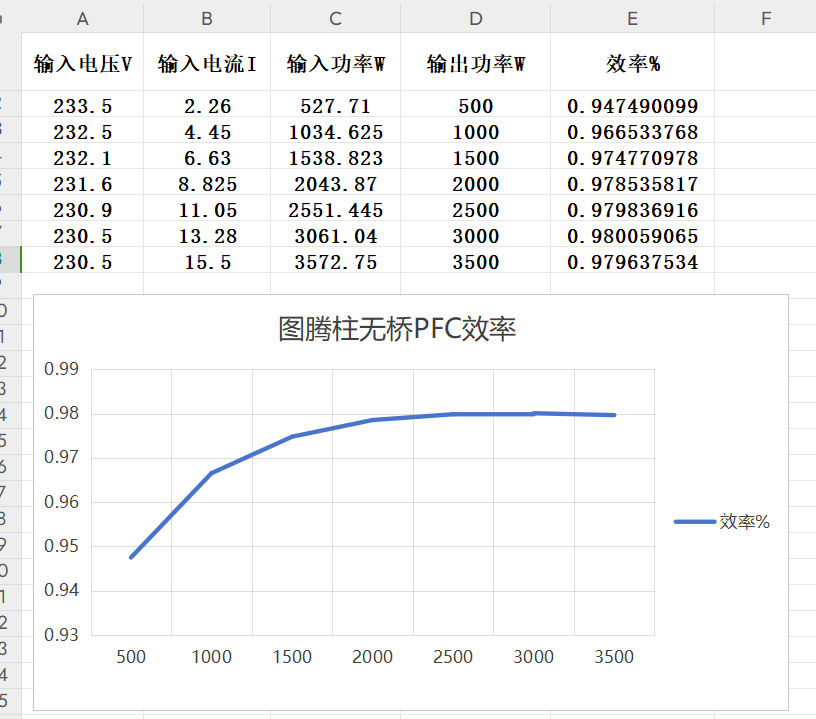Select column header F
Viewport: 816px width, 719px height.
point(765,17)
